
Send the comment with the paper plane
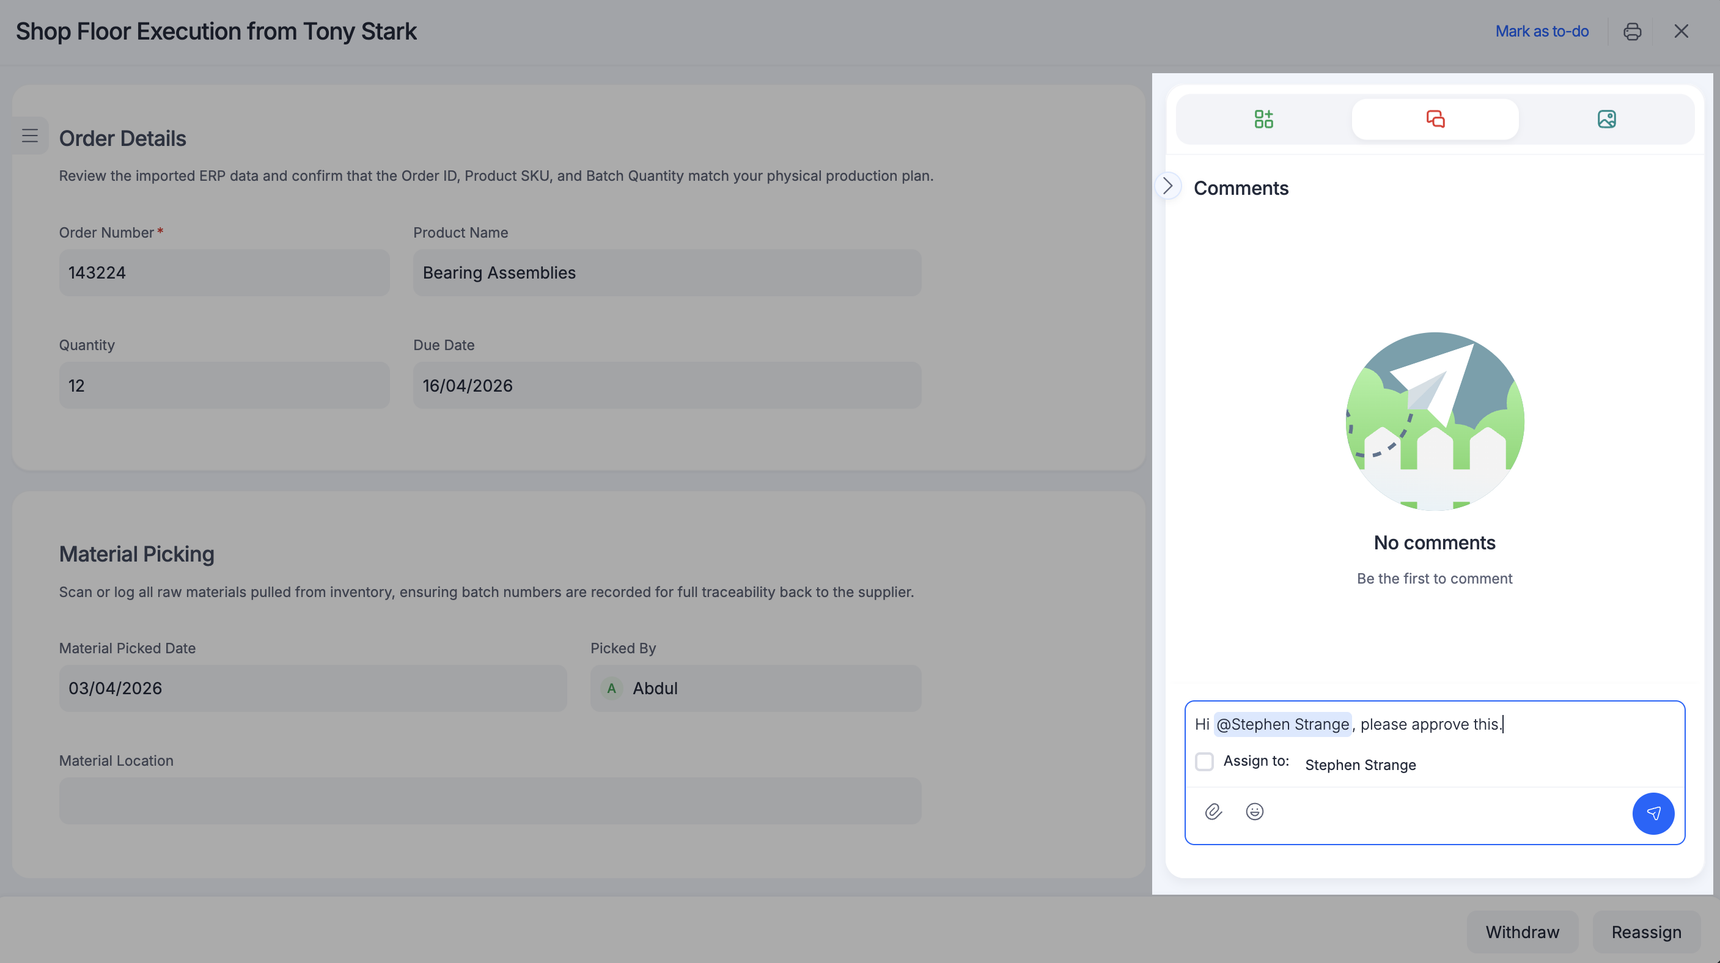[1652, 813]
